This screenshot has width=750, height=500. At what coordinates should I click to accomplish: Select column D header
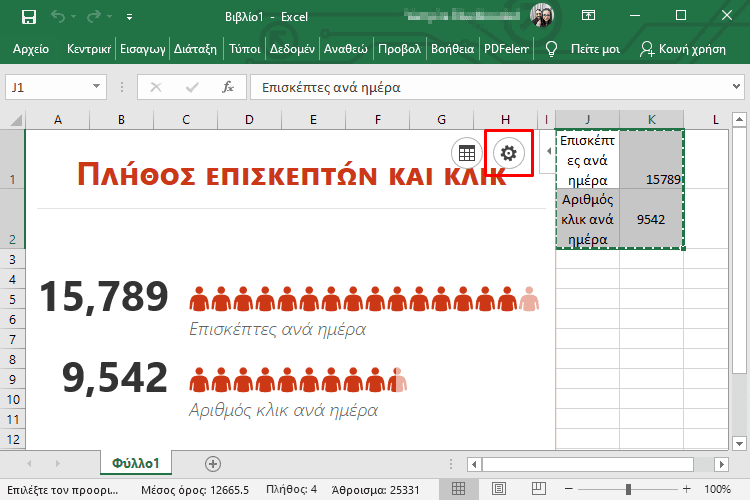pyautogui.click(x=249, y=120)
